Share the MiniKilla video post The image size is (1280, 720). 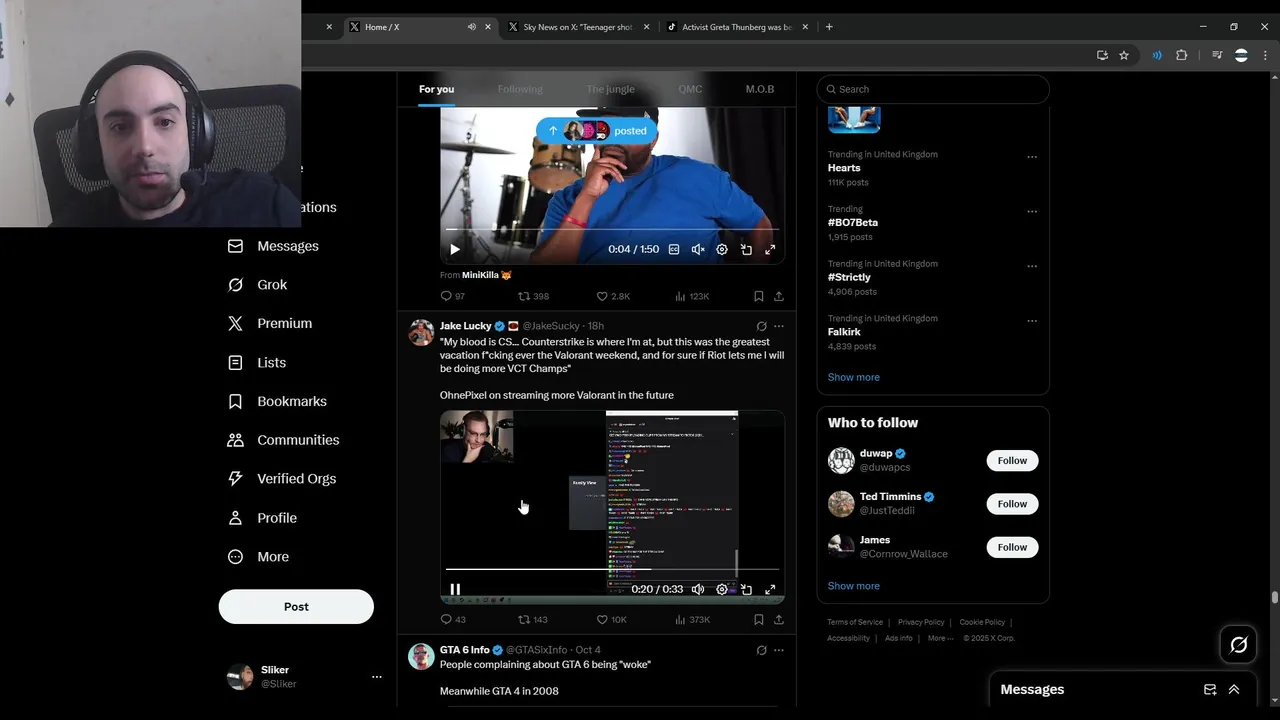(779, 296)
